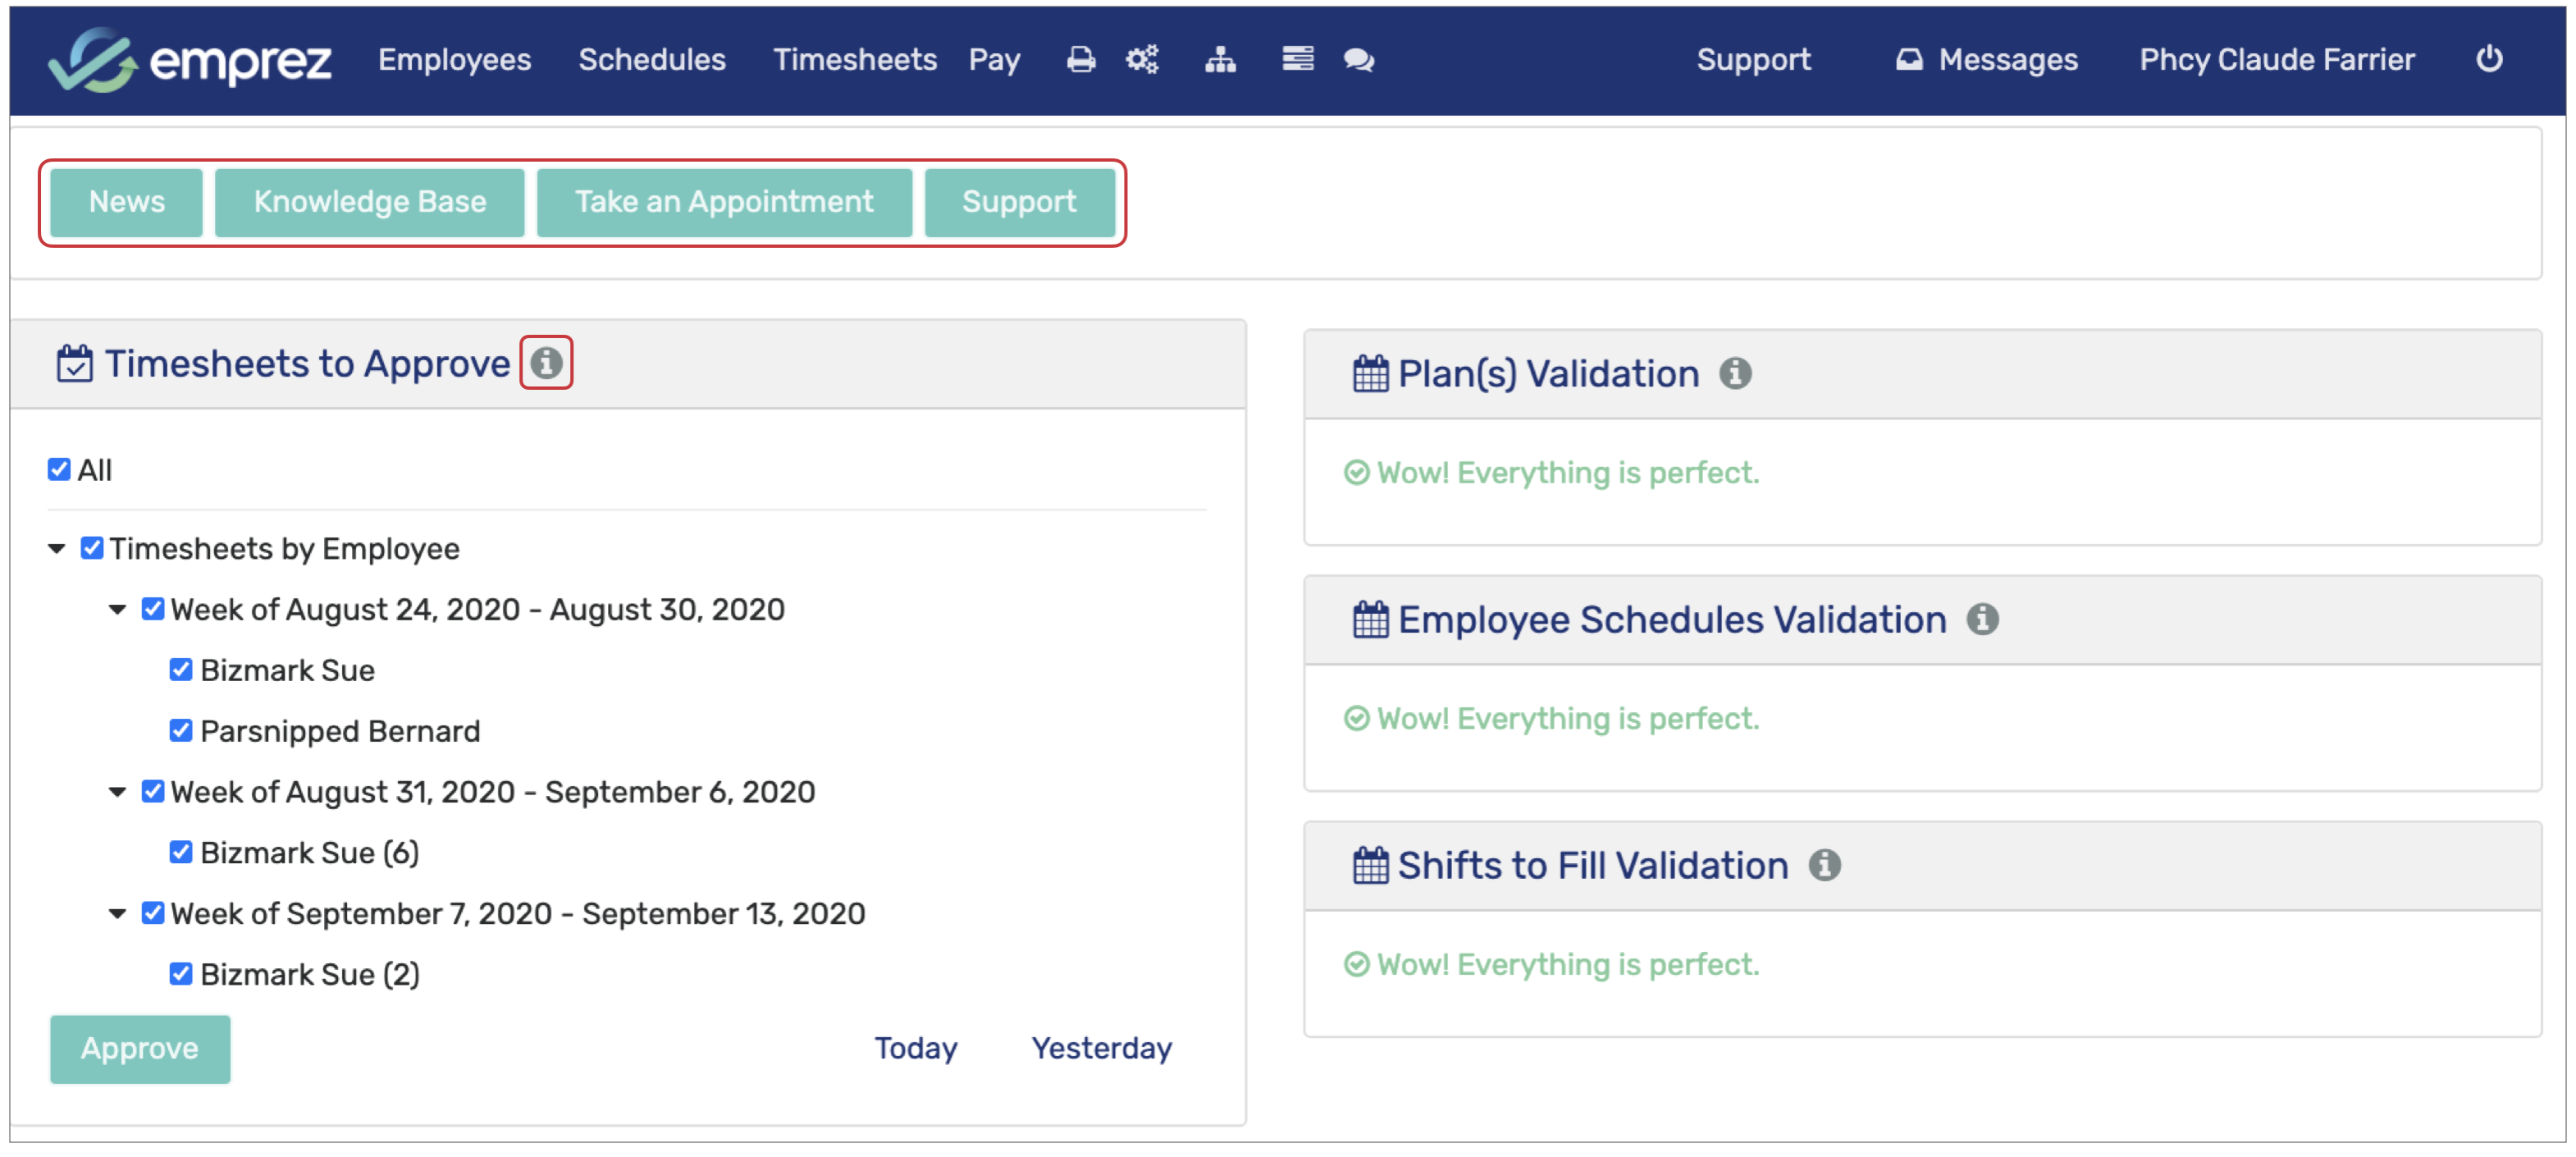
Task: Toggle Bizmark Sue (6) checkbox
Action: (x=181, y=853)
